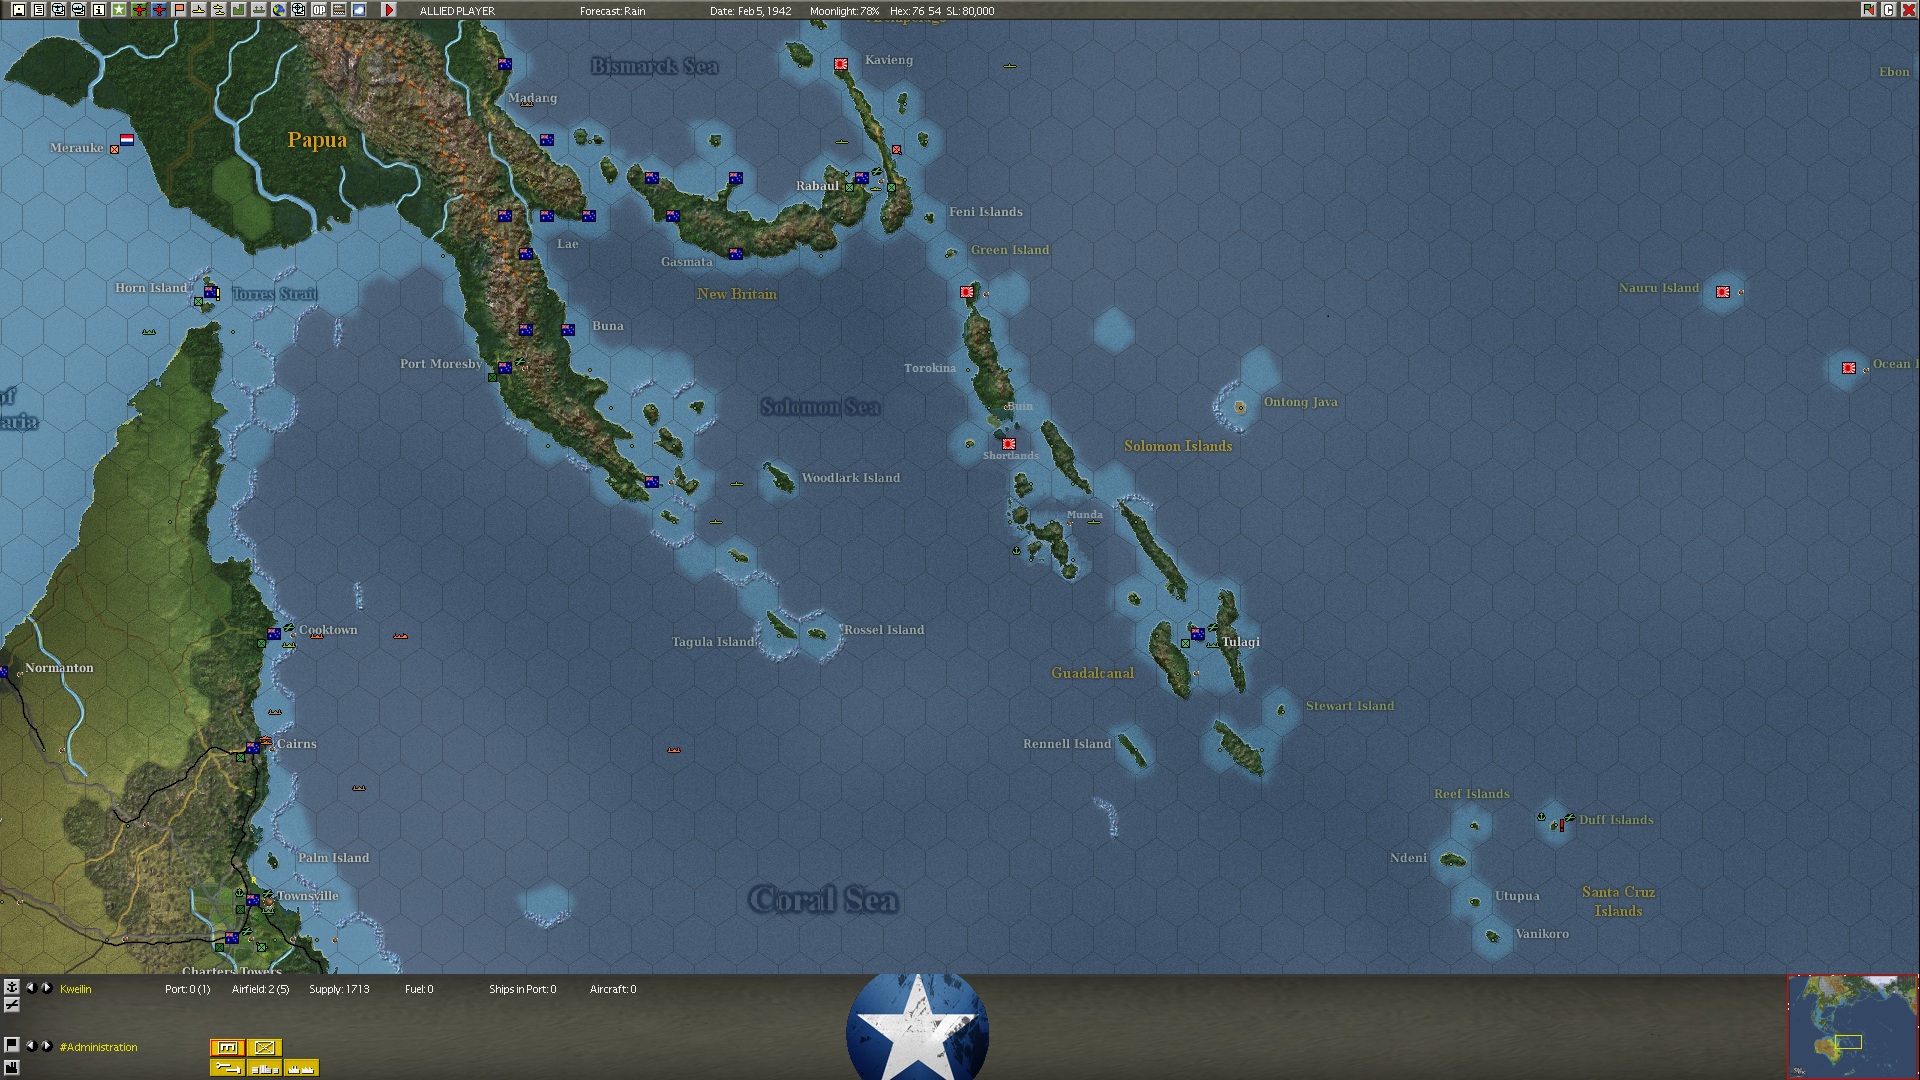The height and width of the screenshot is (1080, 1920).
Task: Click the 'Ships in Port: 0' value
Action: pos(522,989)
